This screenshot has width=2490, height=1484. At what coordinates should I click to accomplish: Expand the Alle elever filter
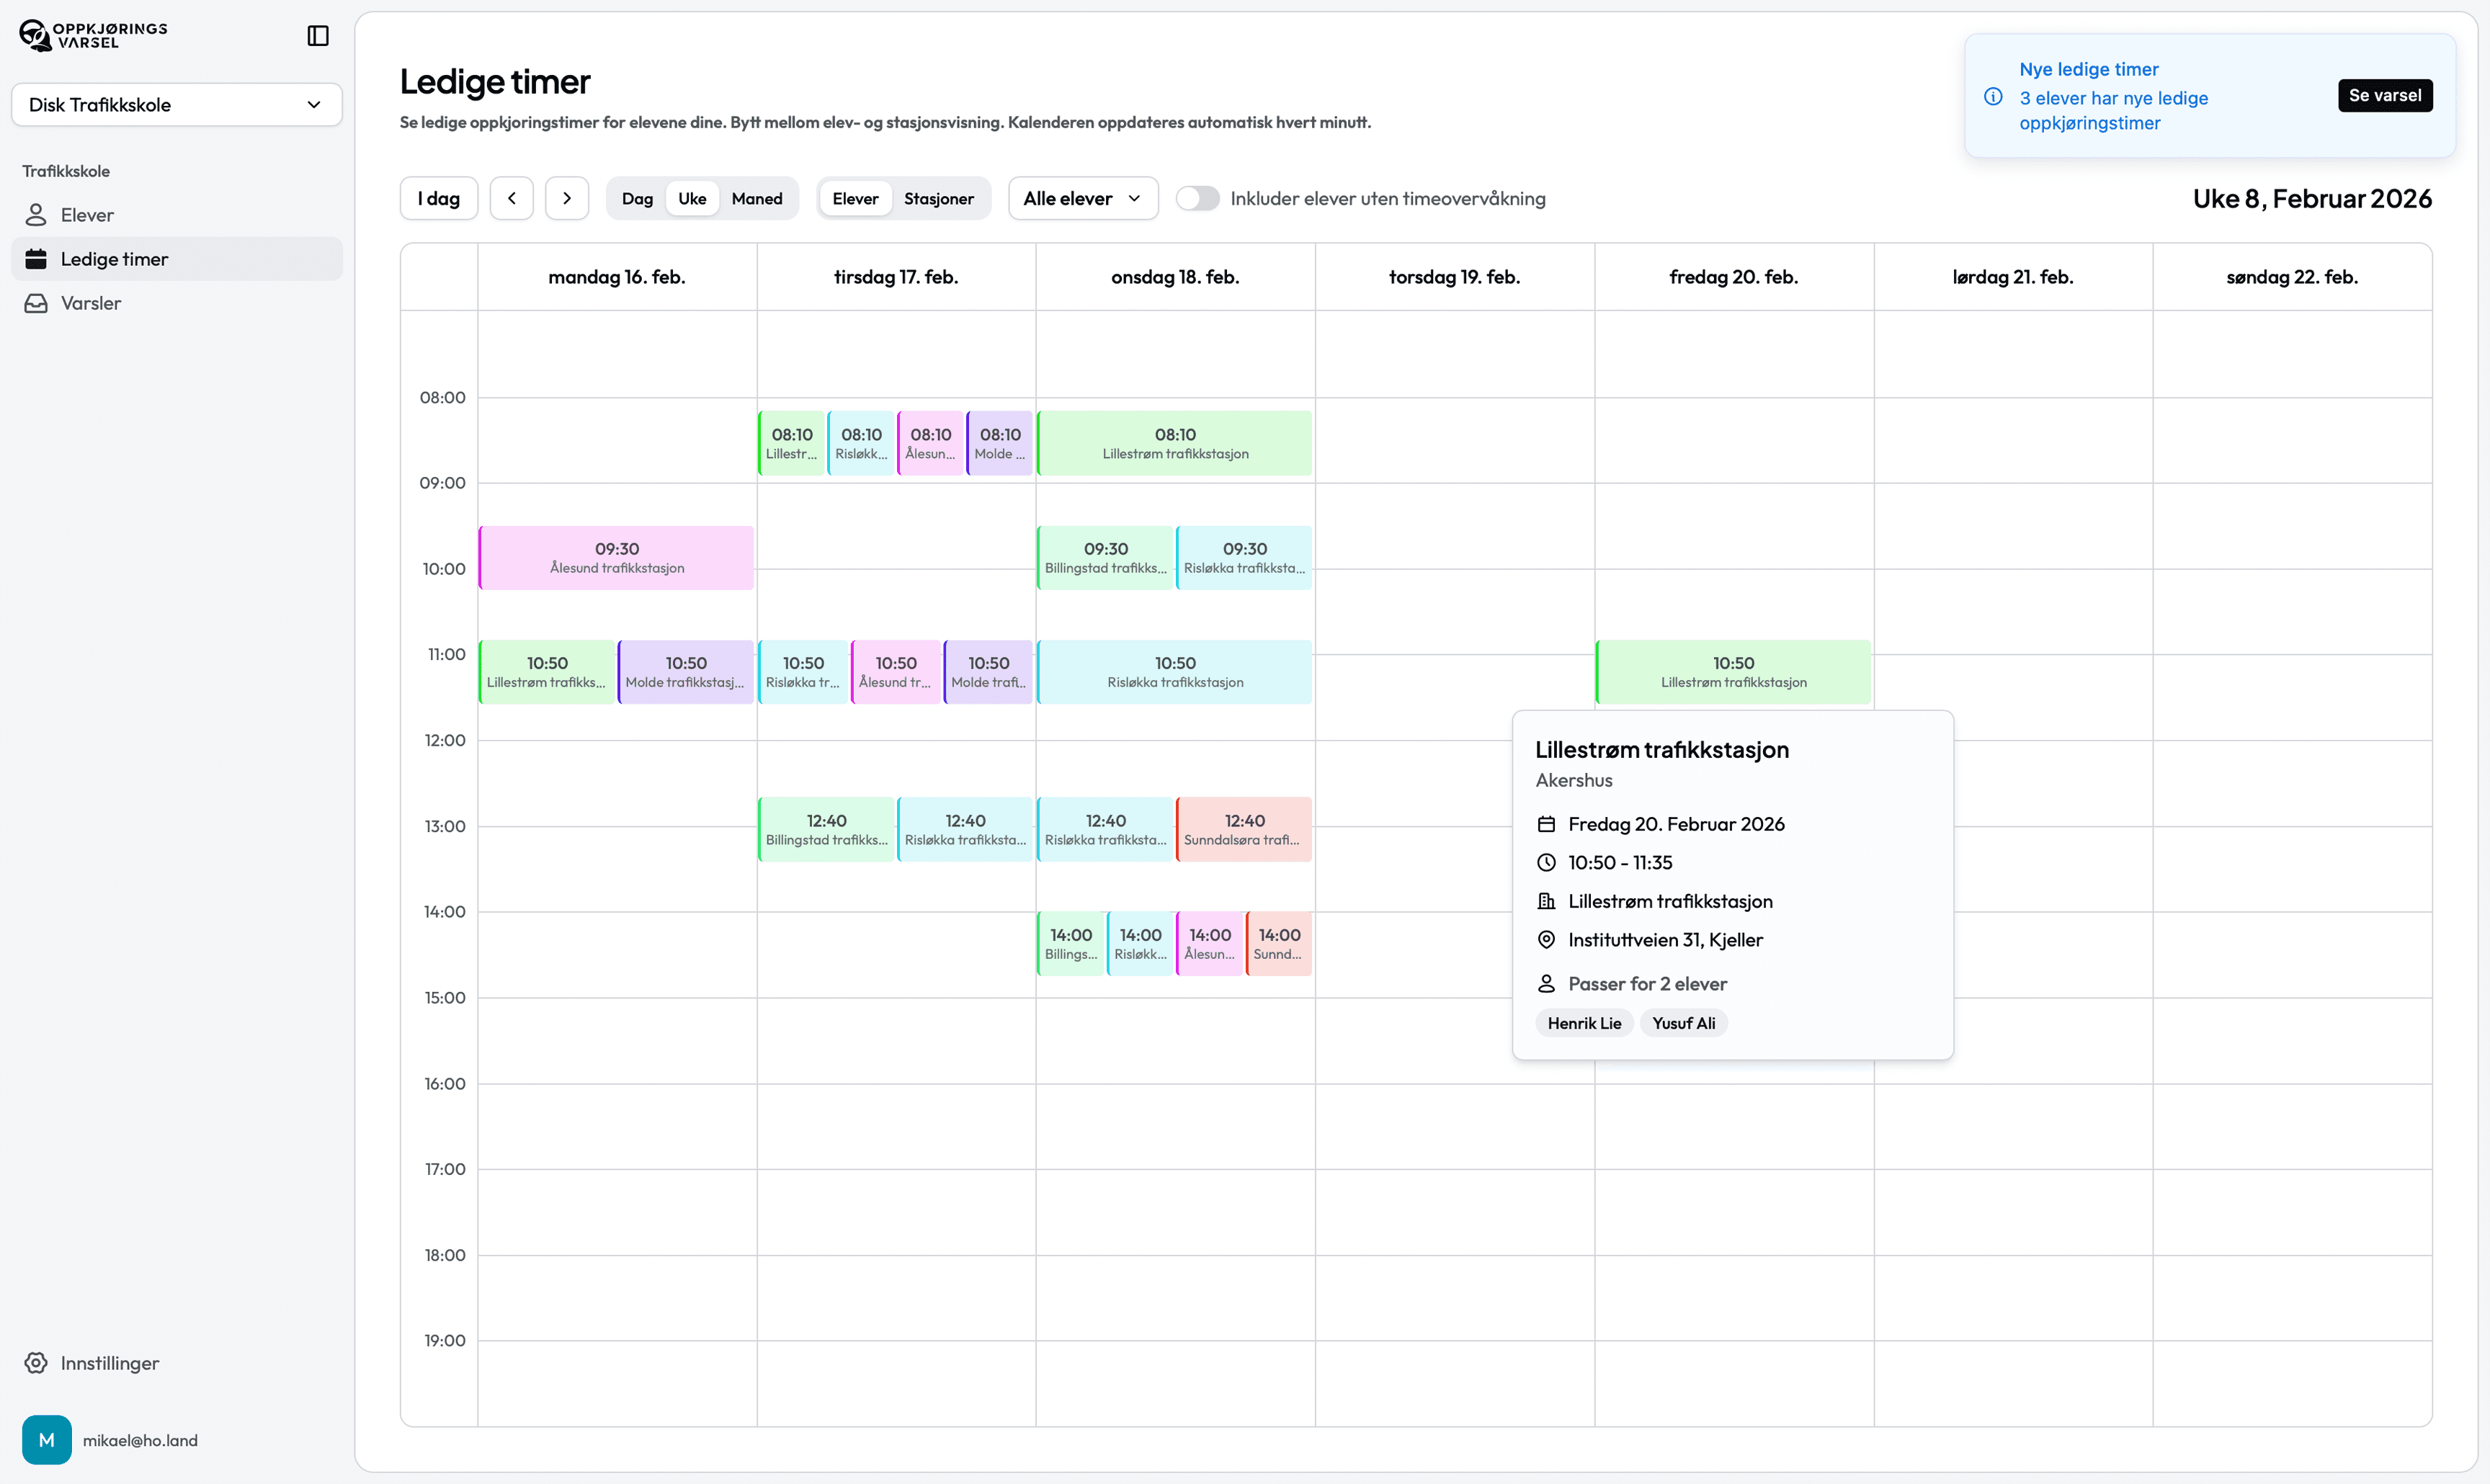coord(1083,198)
